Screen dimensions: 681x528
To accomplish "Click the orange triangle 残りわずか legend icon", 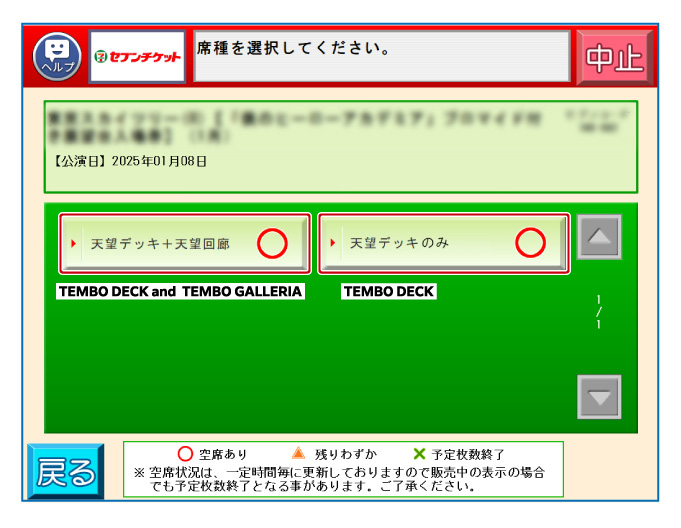I will pos(298,454).
